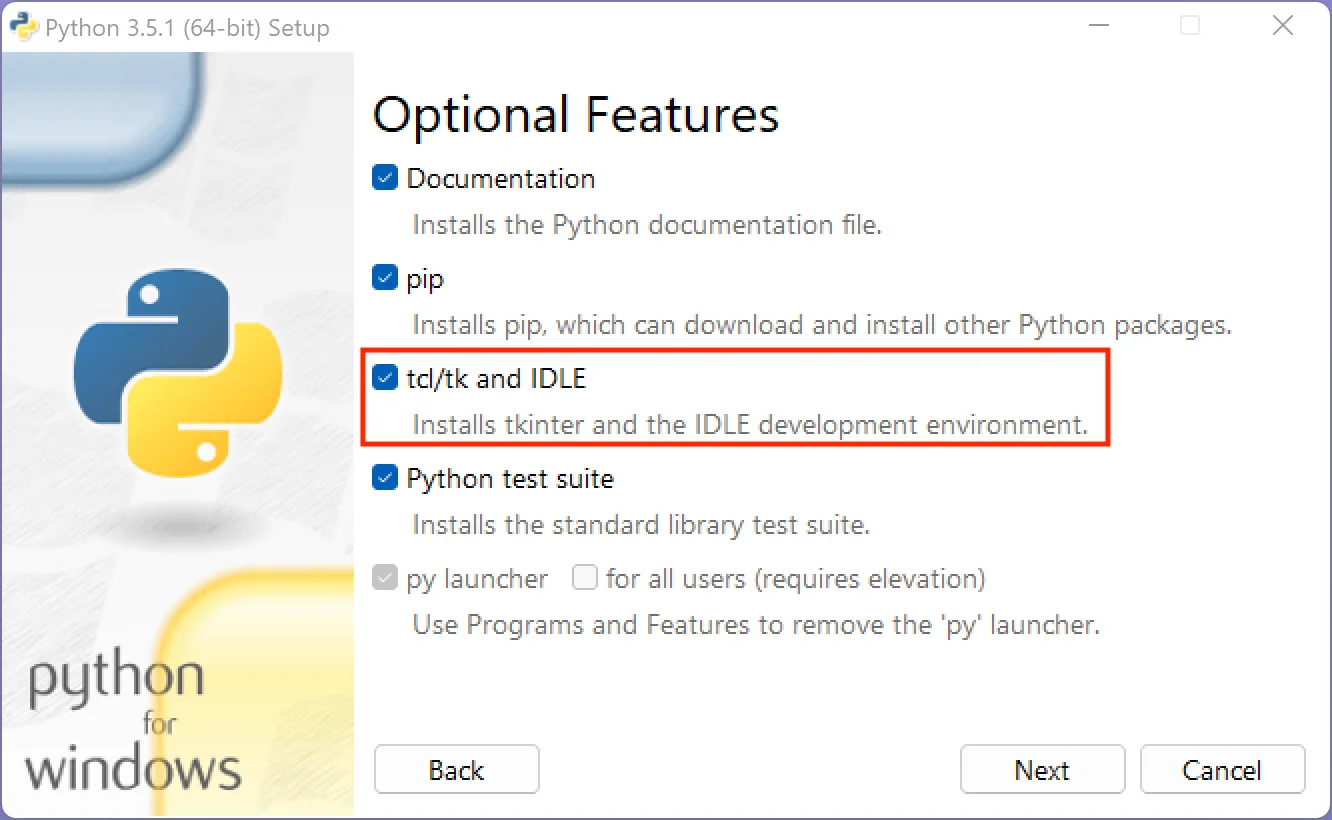The height and width of the screenshot is (820, 1332).
Task: Click the Documentation checkmark icon
Action: (384, 177)
